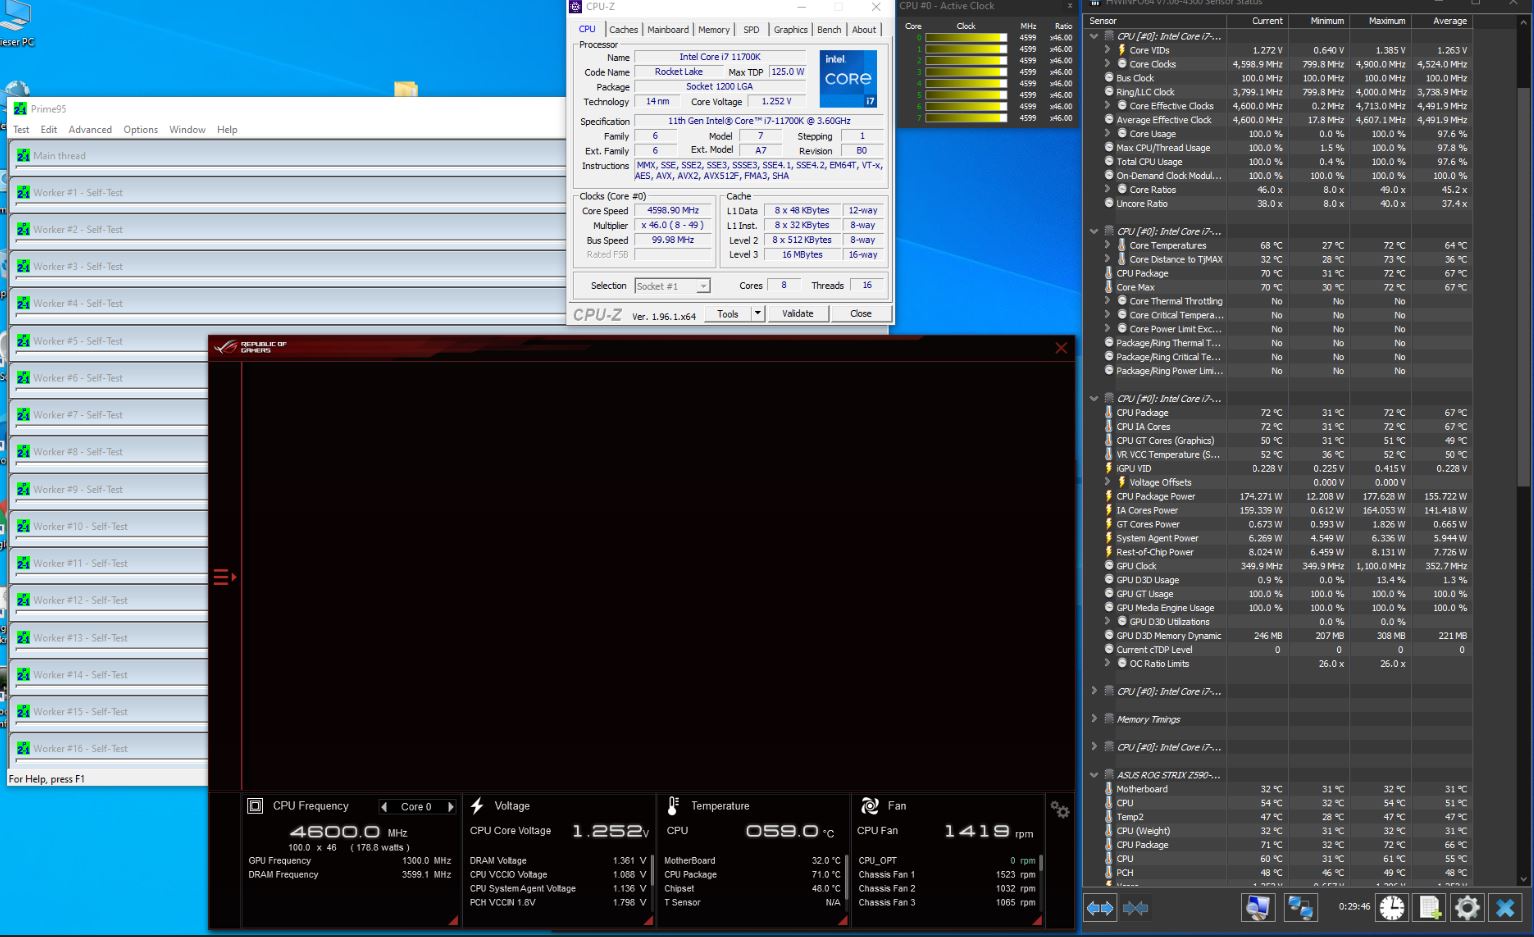
Task: Click Intel Core i7 logo in CPU-Z
Action: coord(848,79)
